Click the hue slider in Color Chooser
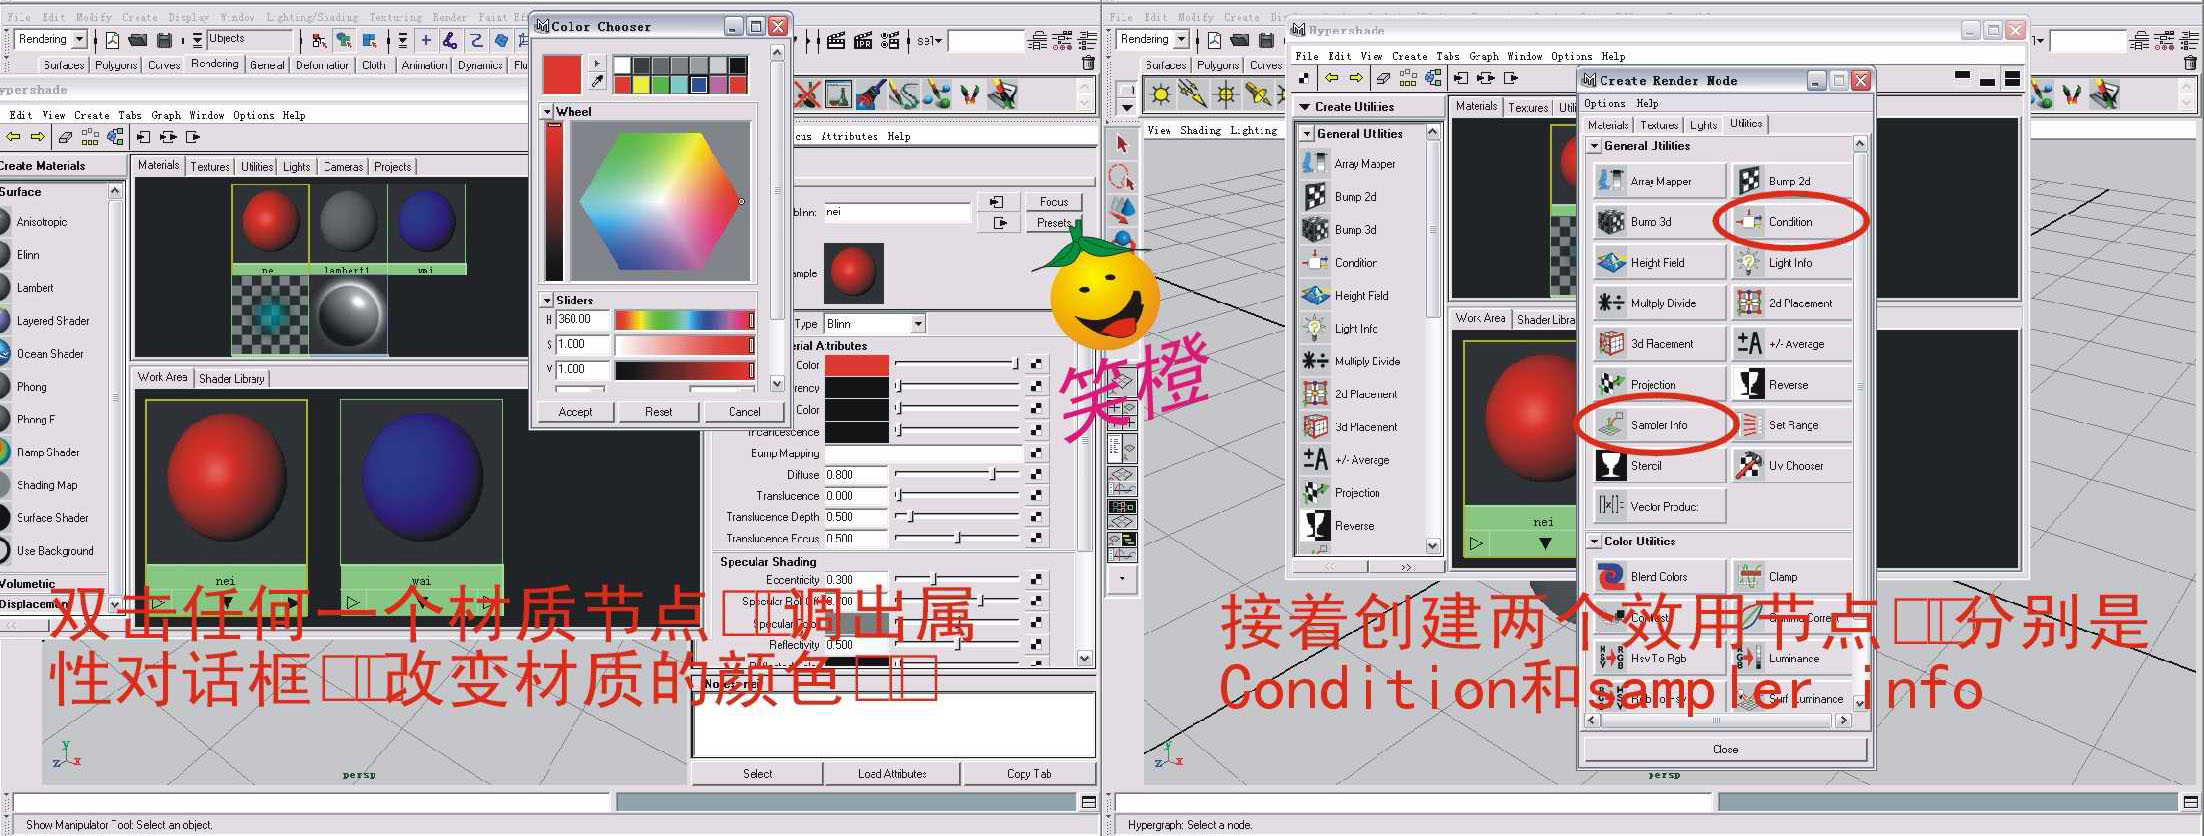This screenshot has width=2204, height=836. [x=684, y=320]
